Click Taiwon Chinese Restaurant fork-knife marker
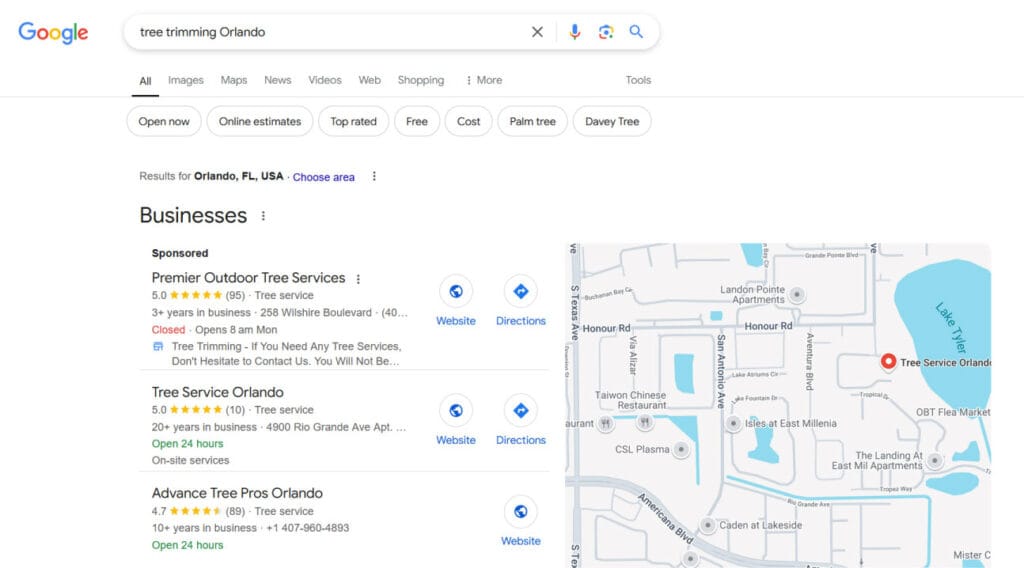 pyautogui.click(x=645, y=423)
